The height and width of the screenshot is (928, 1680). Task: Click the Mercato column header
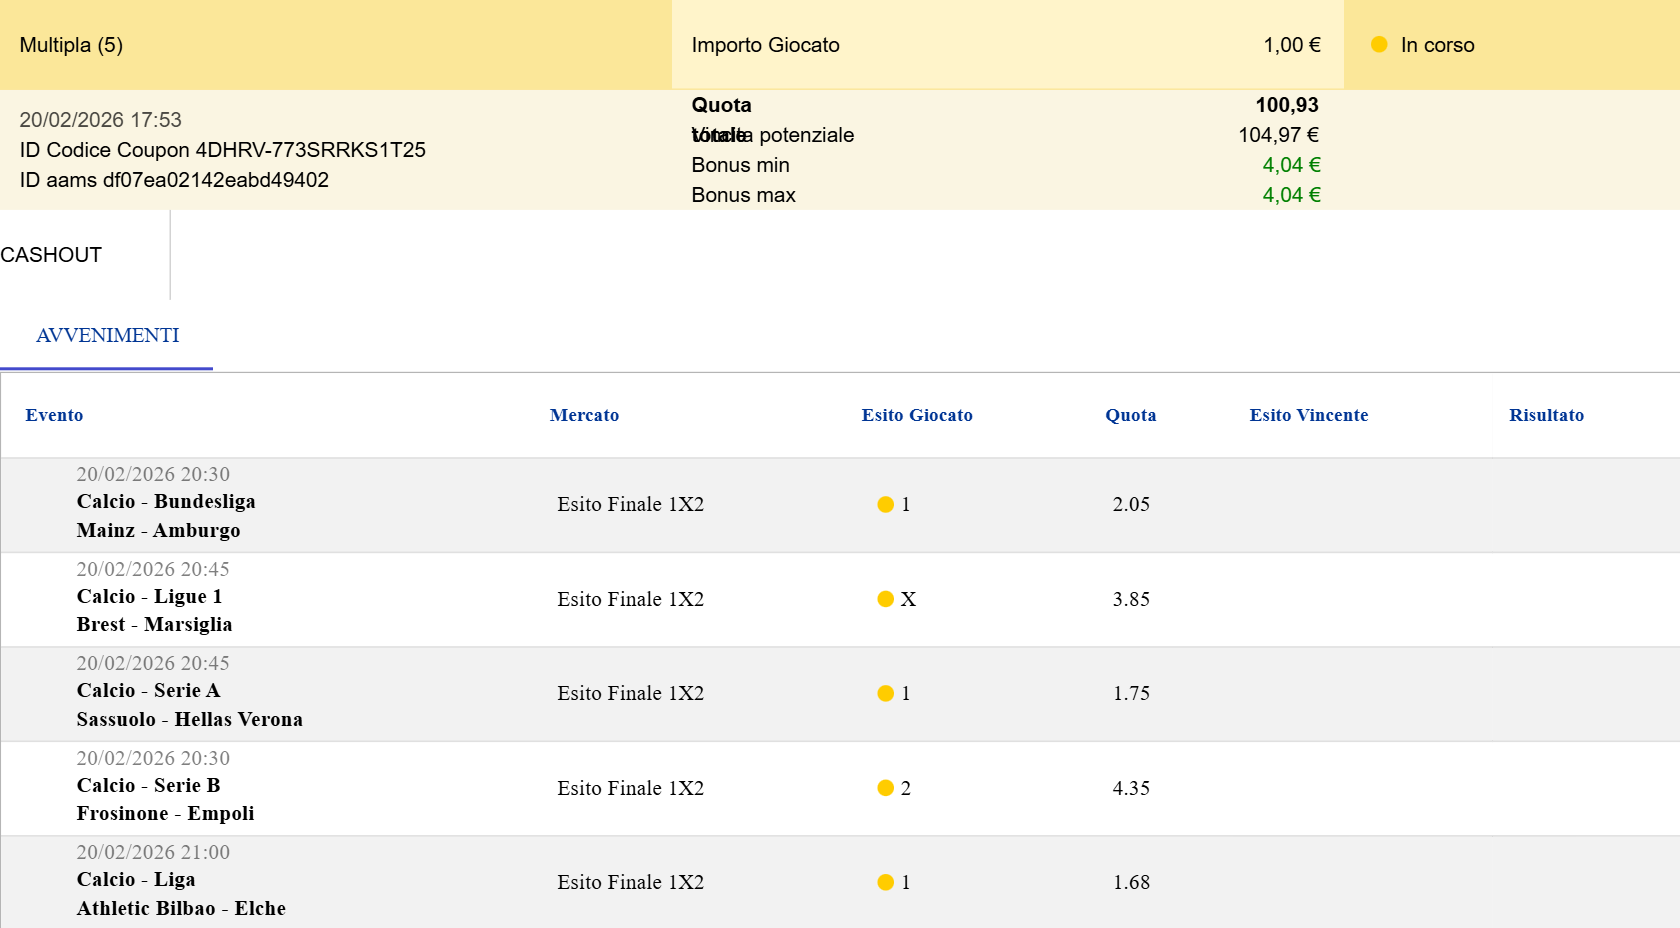[x=584, y=415]
